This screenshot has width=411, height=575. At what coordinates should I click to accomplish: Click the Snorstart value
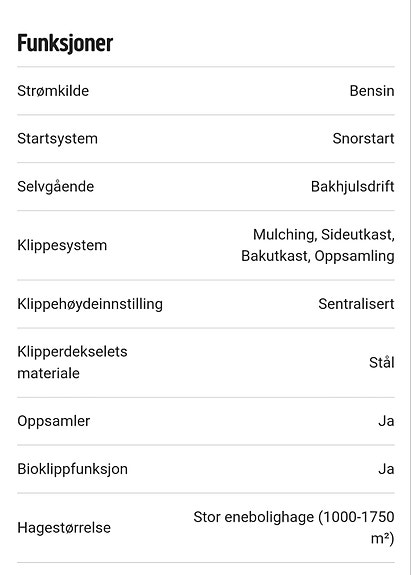tap(363, 139)
